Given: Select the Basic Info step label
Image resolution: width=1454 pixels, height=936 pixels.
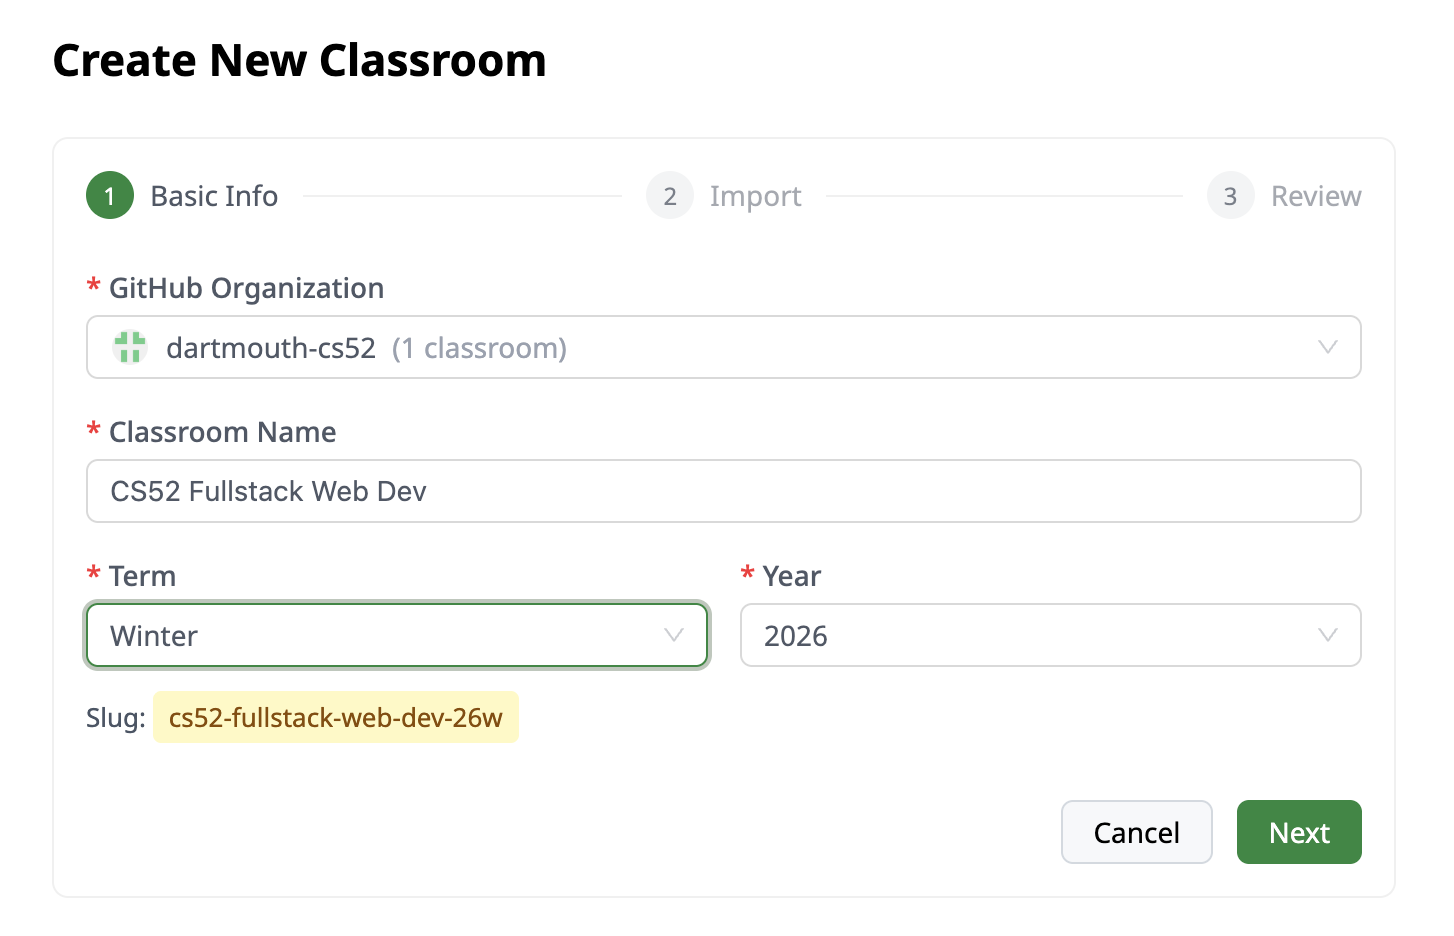Looking at the screenshot, I should [x=214, y=195].
